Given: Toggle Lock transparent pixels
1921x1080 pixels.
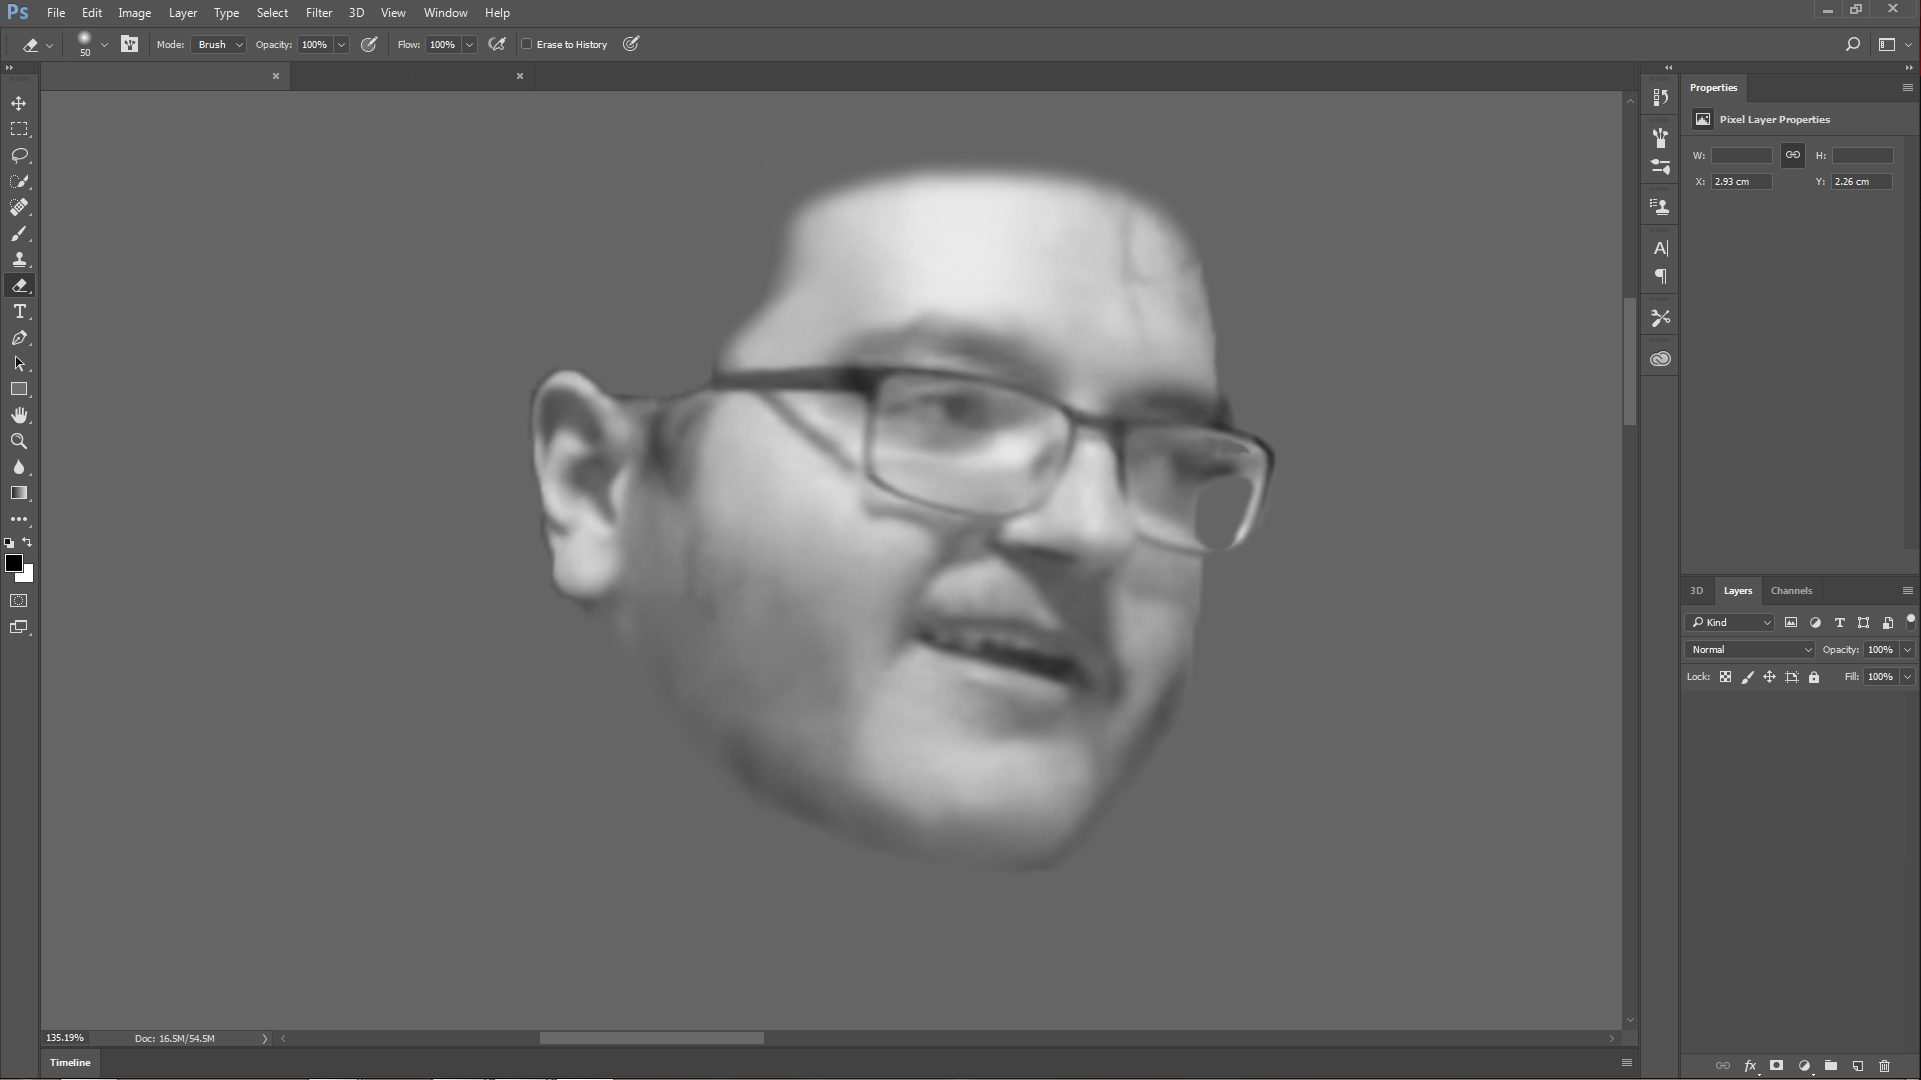Looking at the screenshot, I should pyautogui.click(x=1725, y=677).
